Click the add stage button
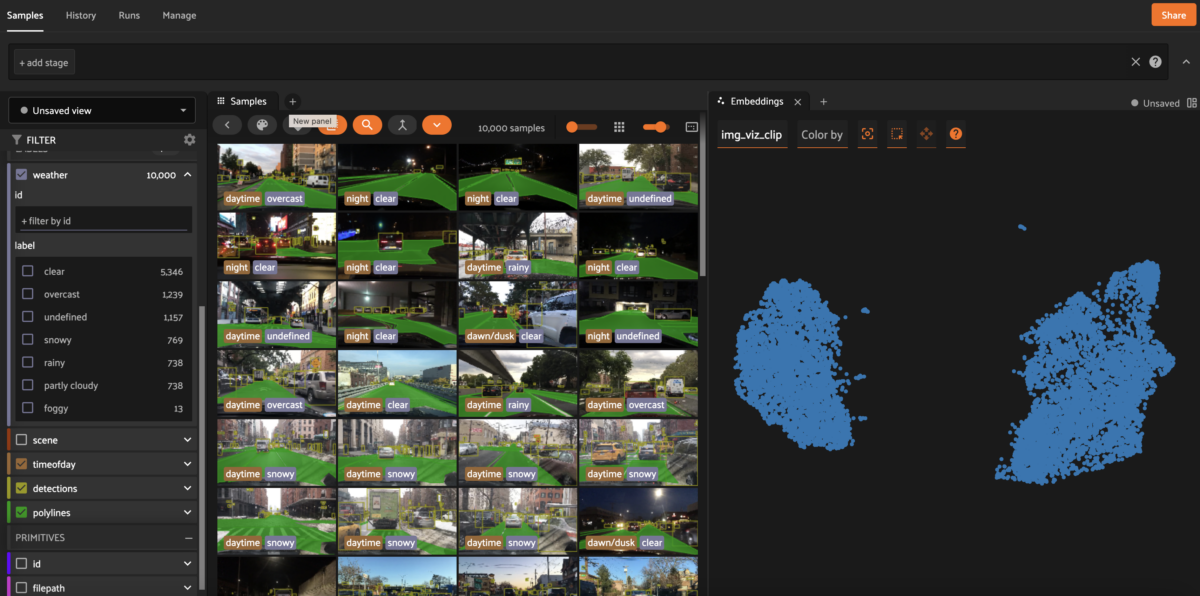The width and height of the screenshot is (1200, 596). 43,61
